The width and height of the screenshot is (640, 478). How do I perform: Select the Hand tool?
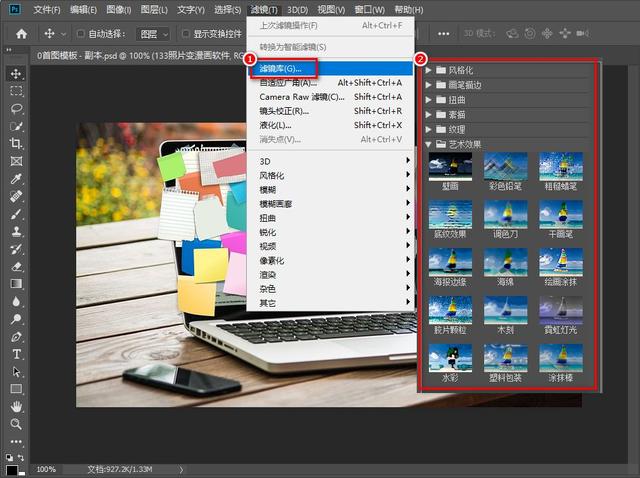click(16, 406)
